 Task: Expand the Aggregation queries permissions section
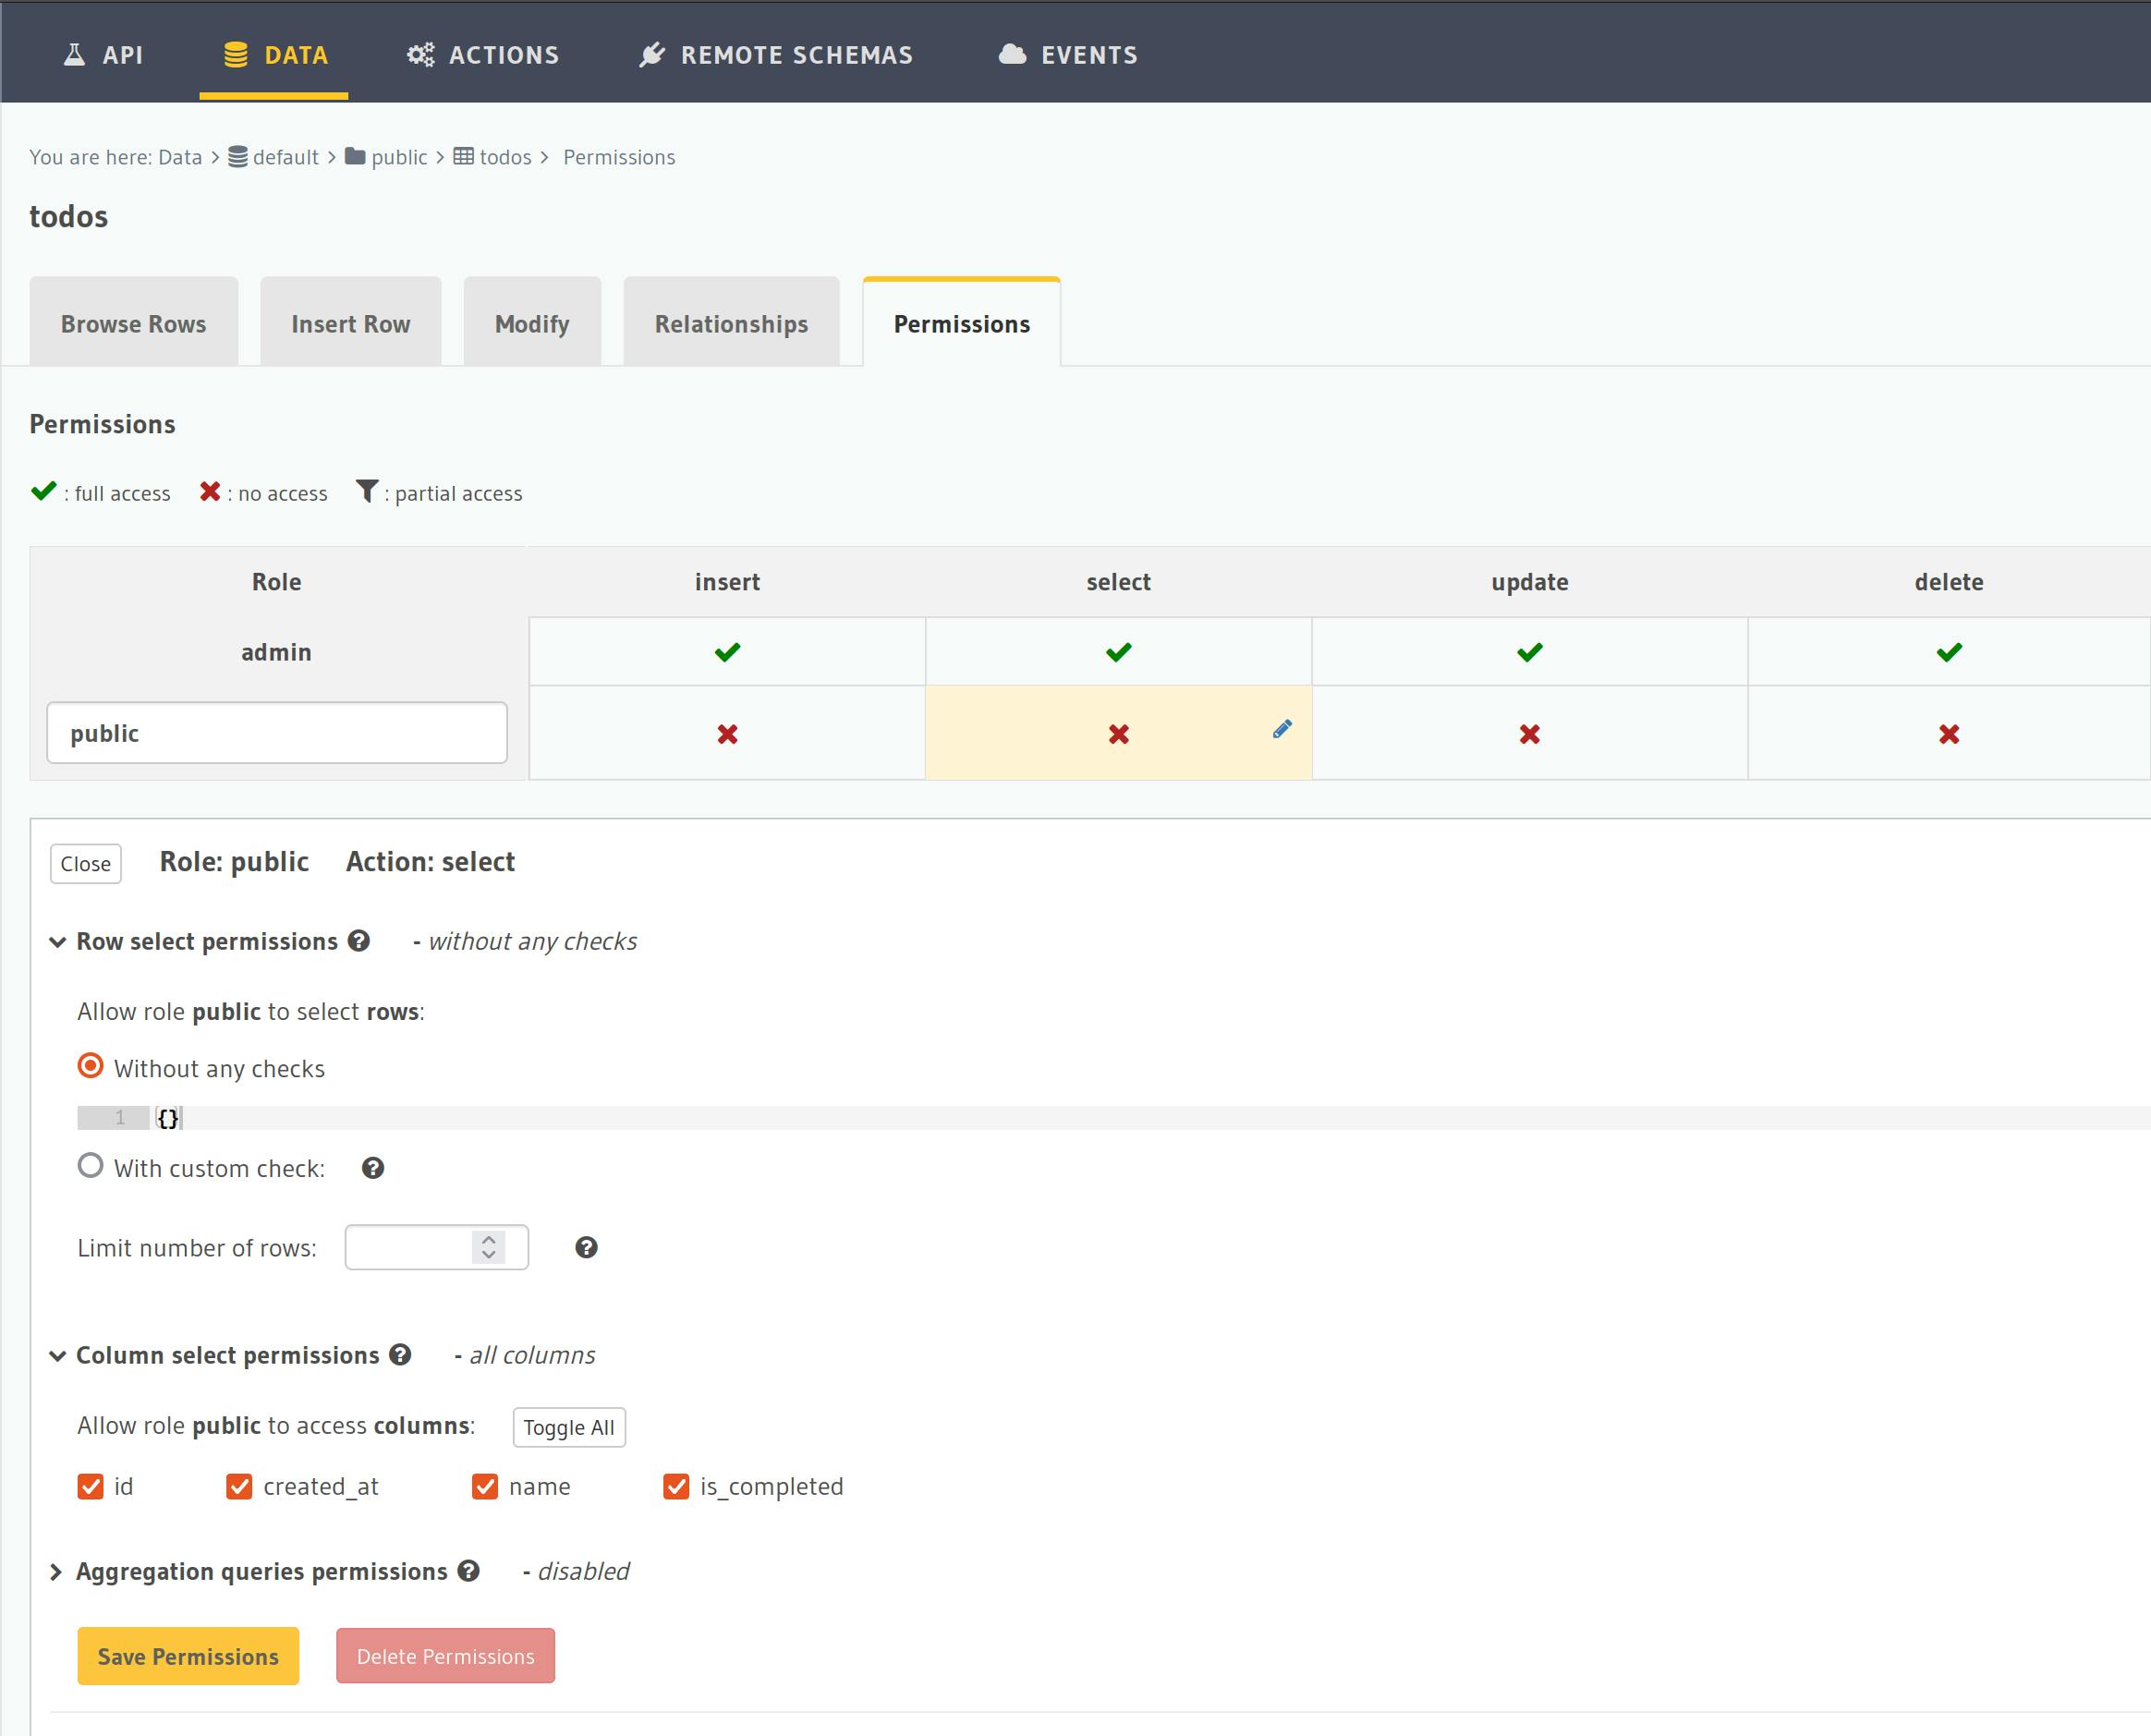point(58,1573)
